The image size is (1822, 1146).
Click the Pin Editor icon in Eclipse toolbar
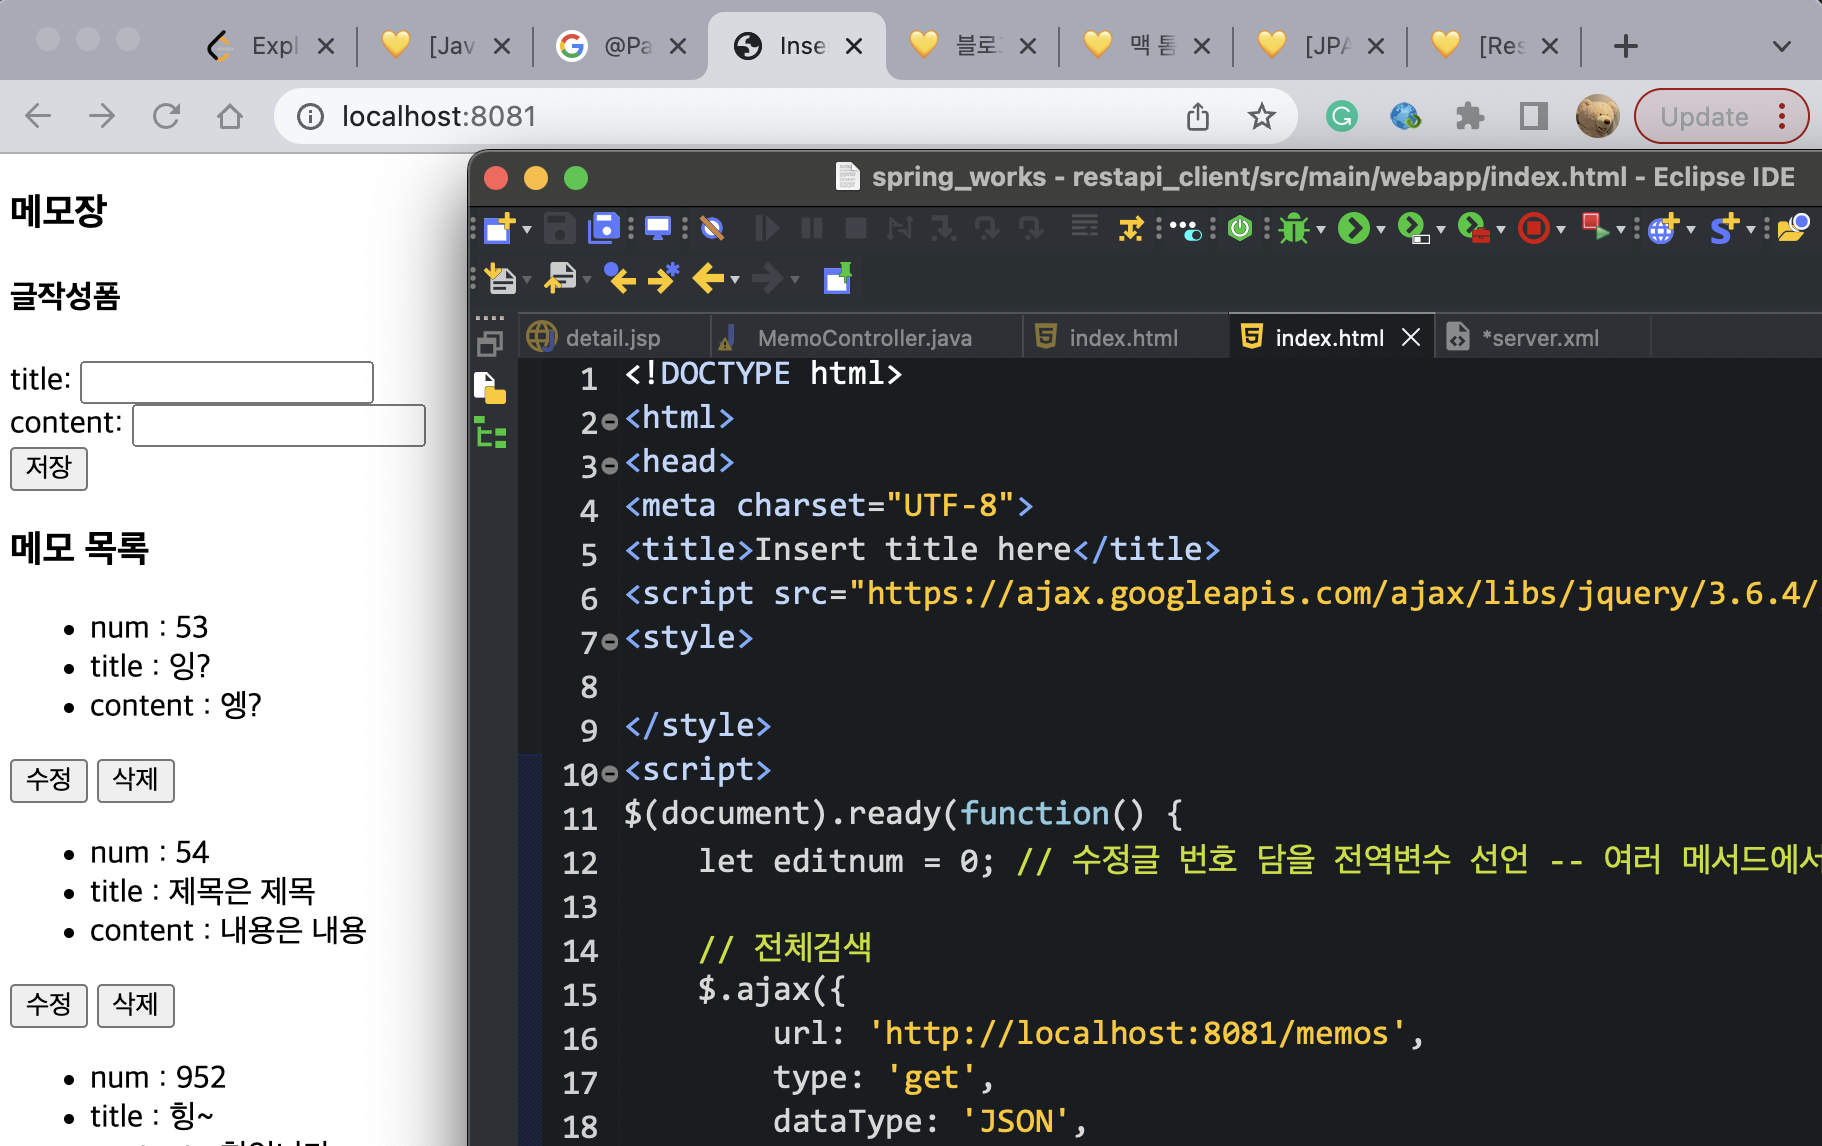pyautogui.click(x=837, y=278)
